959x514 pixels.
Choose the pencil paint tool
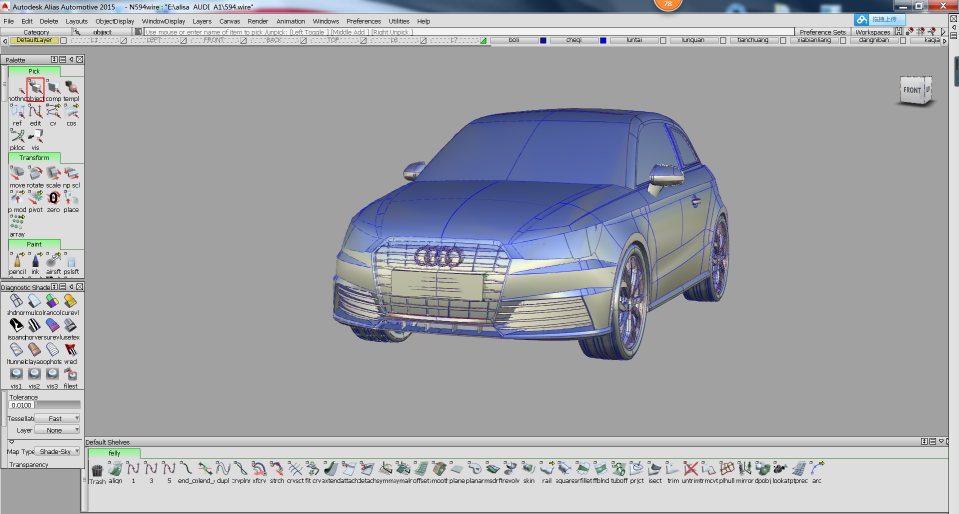pos(18,260)
